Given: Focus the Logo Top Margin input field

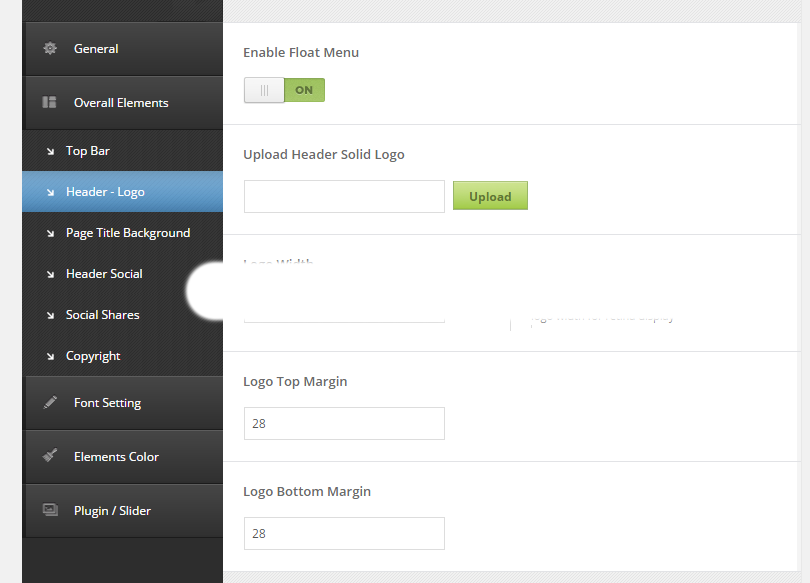Looking at the screenshot, I should [x=344, y=424].
